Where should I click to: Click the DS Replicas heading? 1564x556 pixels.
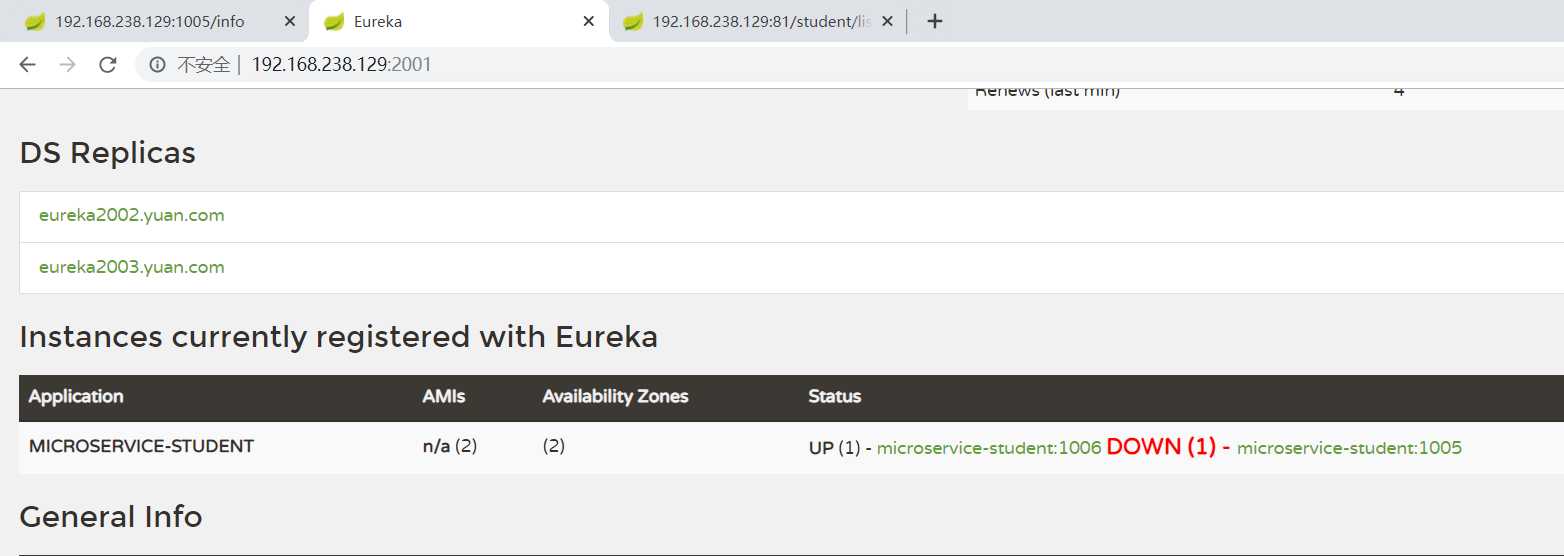(x=108, y=153)
